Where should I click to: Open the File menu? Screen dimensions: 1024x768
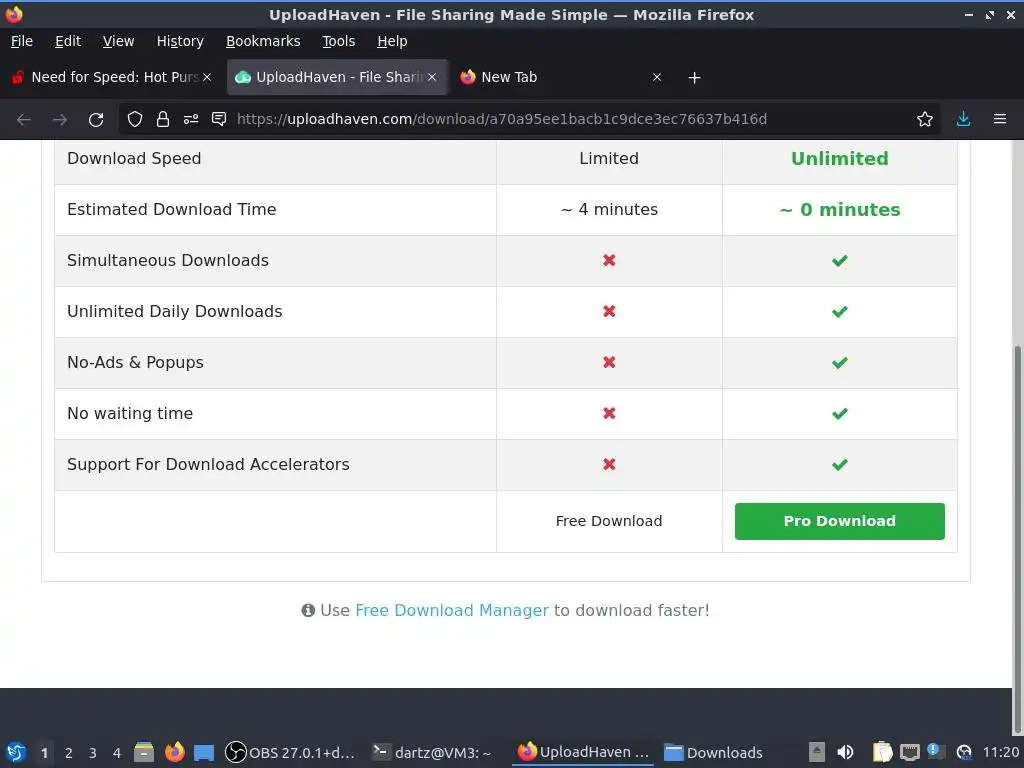click(x=22, y=41)
